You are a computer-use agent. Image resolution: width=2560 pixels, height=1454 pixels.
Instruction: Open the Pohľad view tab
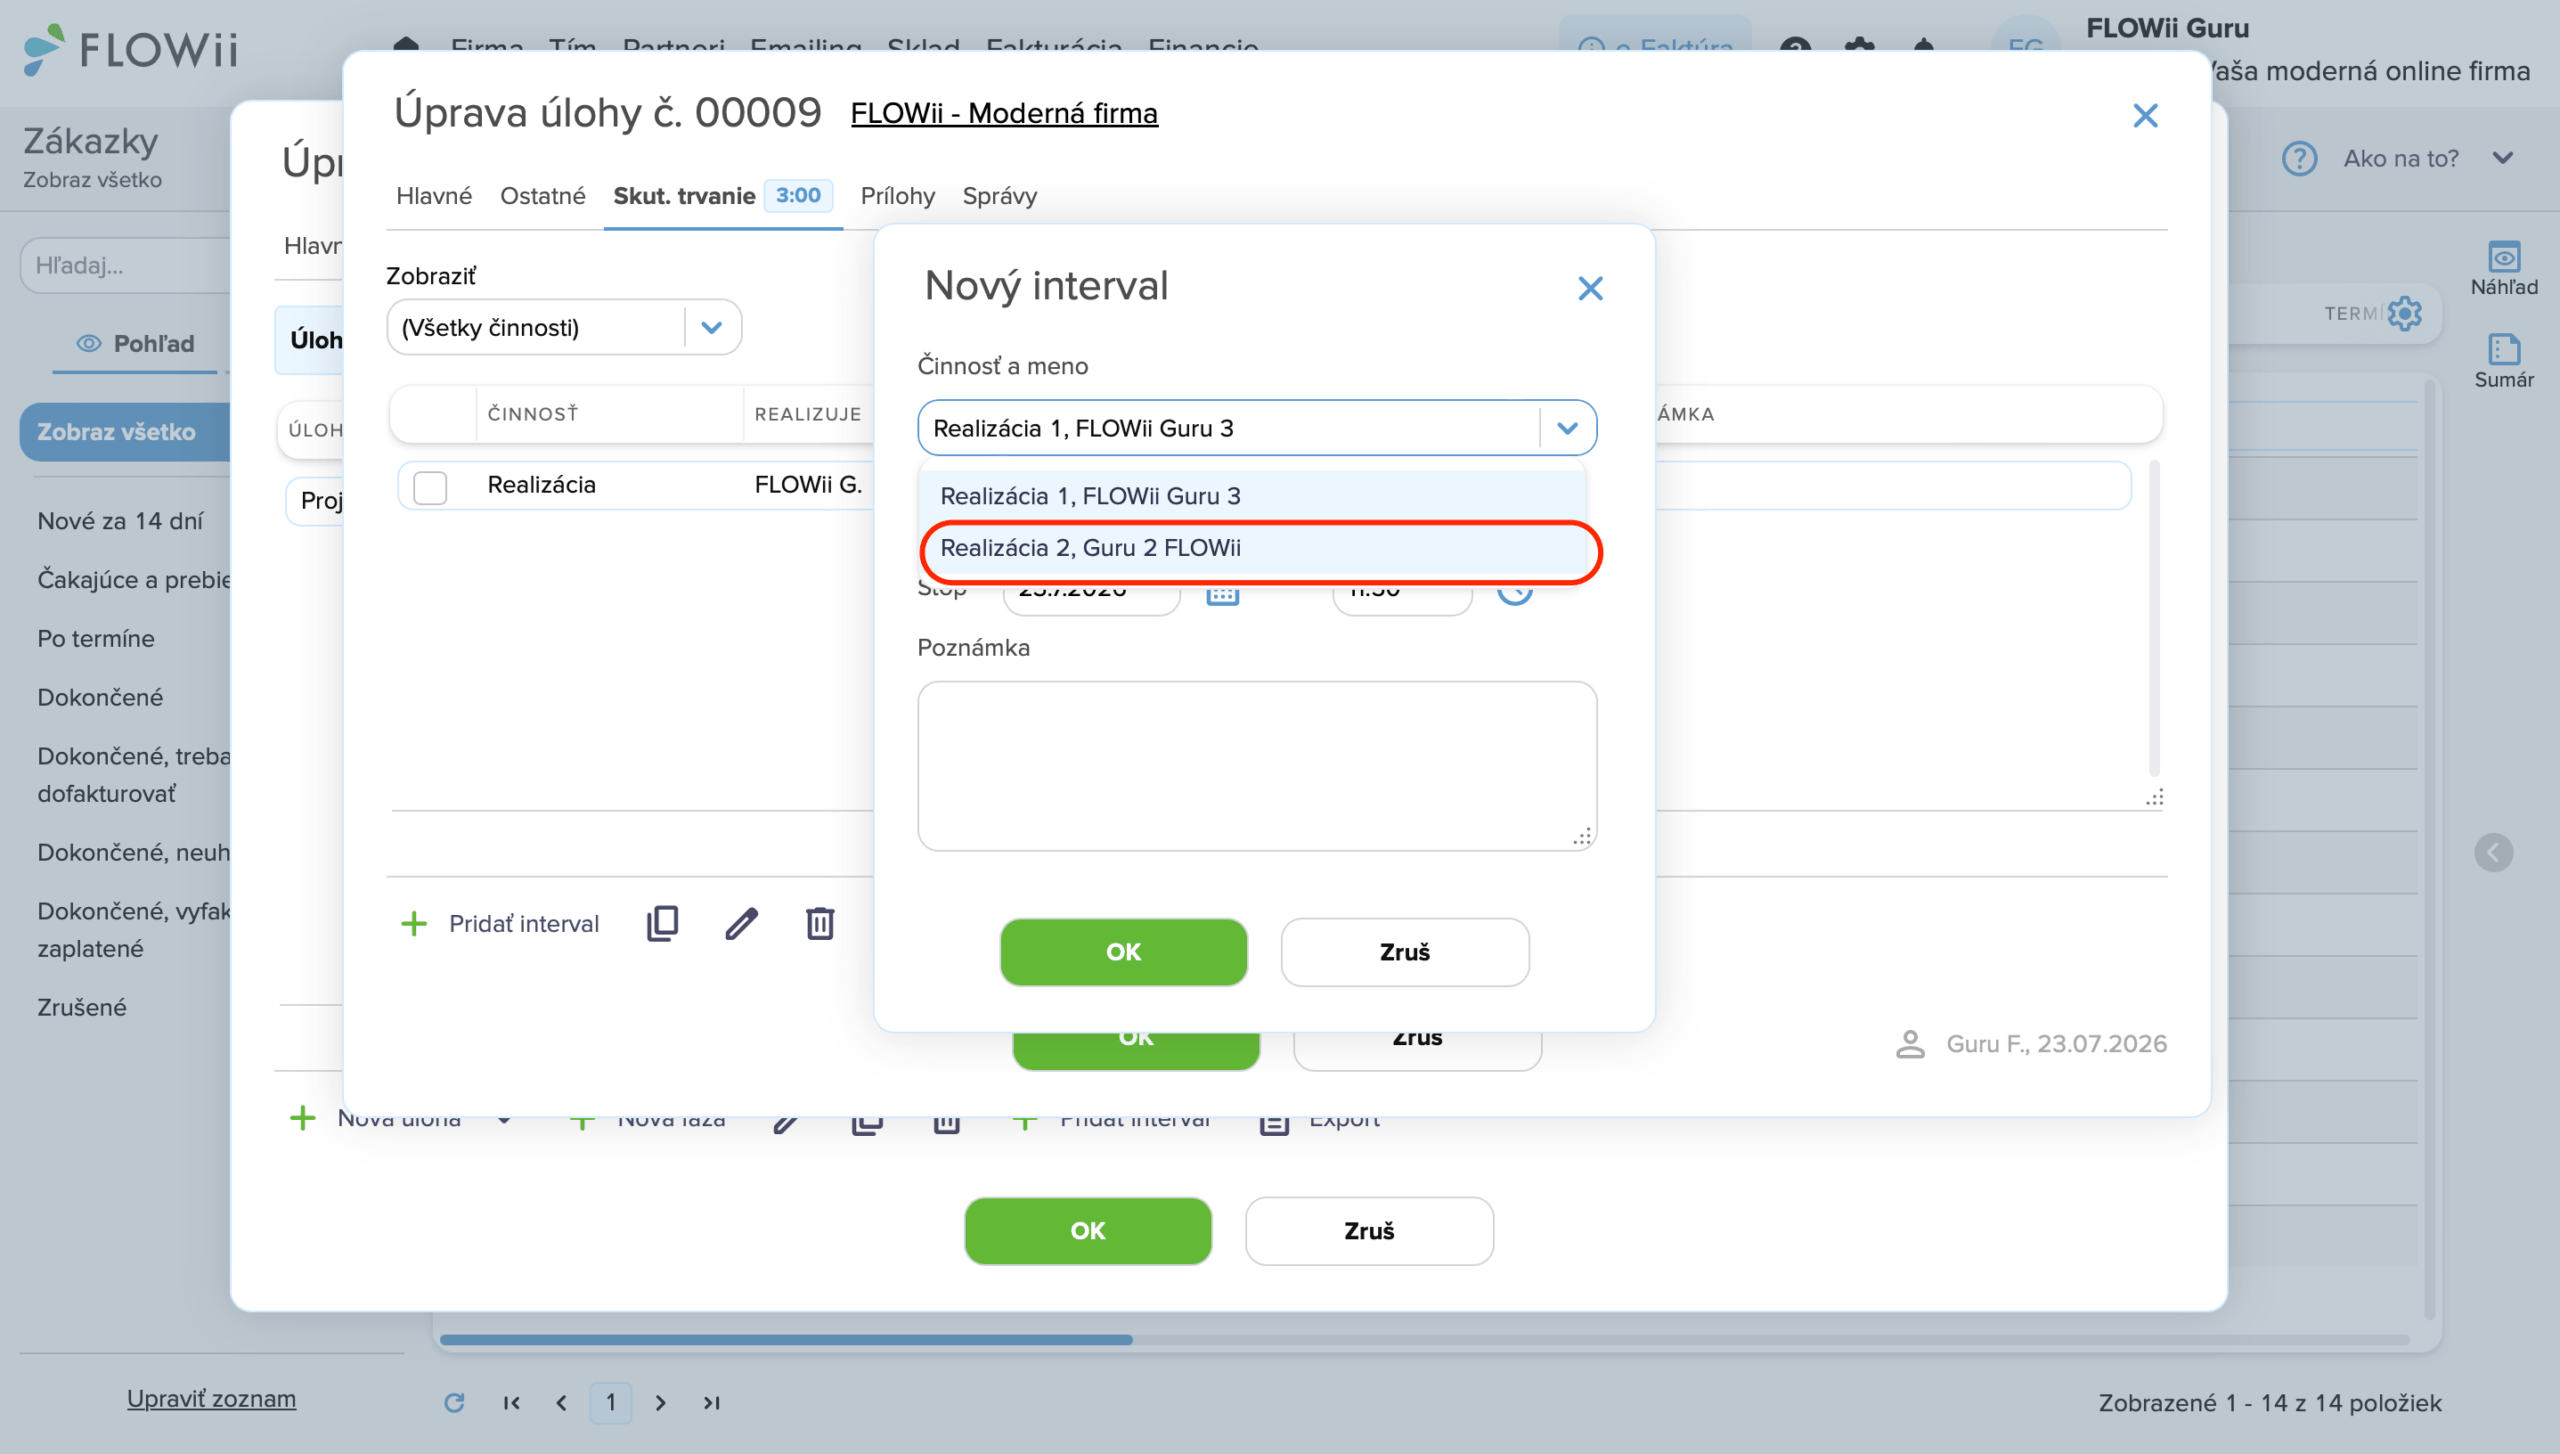(x=135, y=343)
